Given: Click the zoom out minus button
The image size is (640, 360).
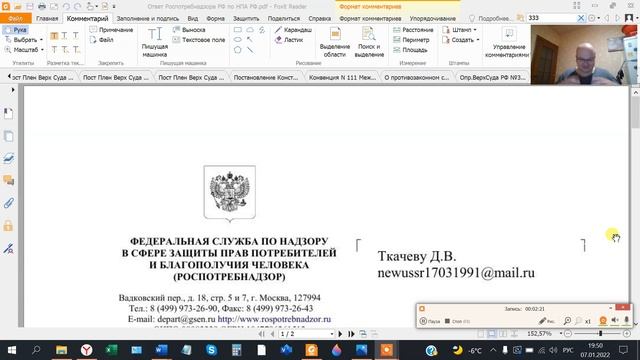Looking at the screenshot, I should pyautogui.click(x=568, y=333).
